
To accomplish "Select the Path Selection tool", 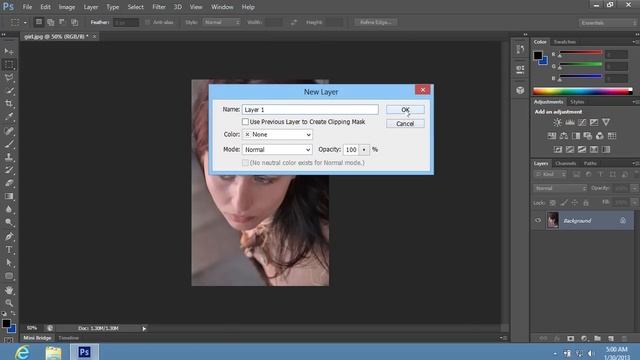I will point(9,263).
